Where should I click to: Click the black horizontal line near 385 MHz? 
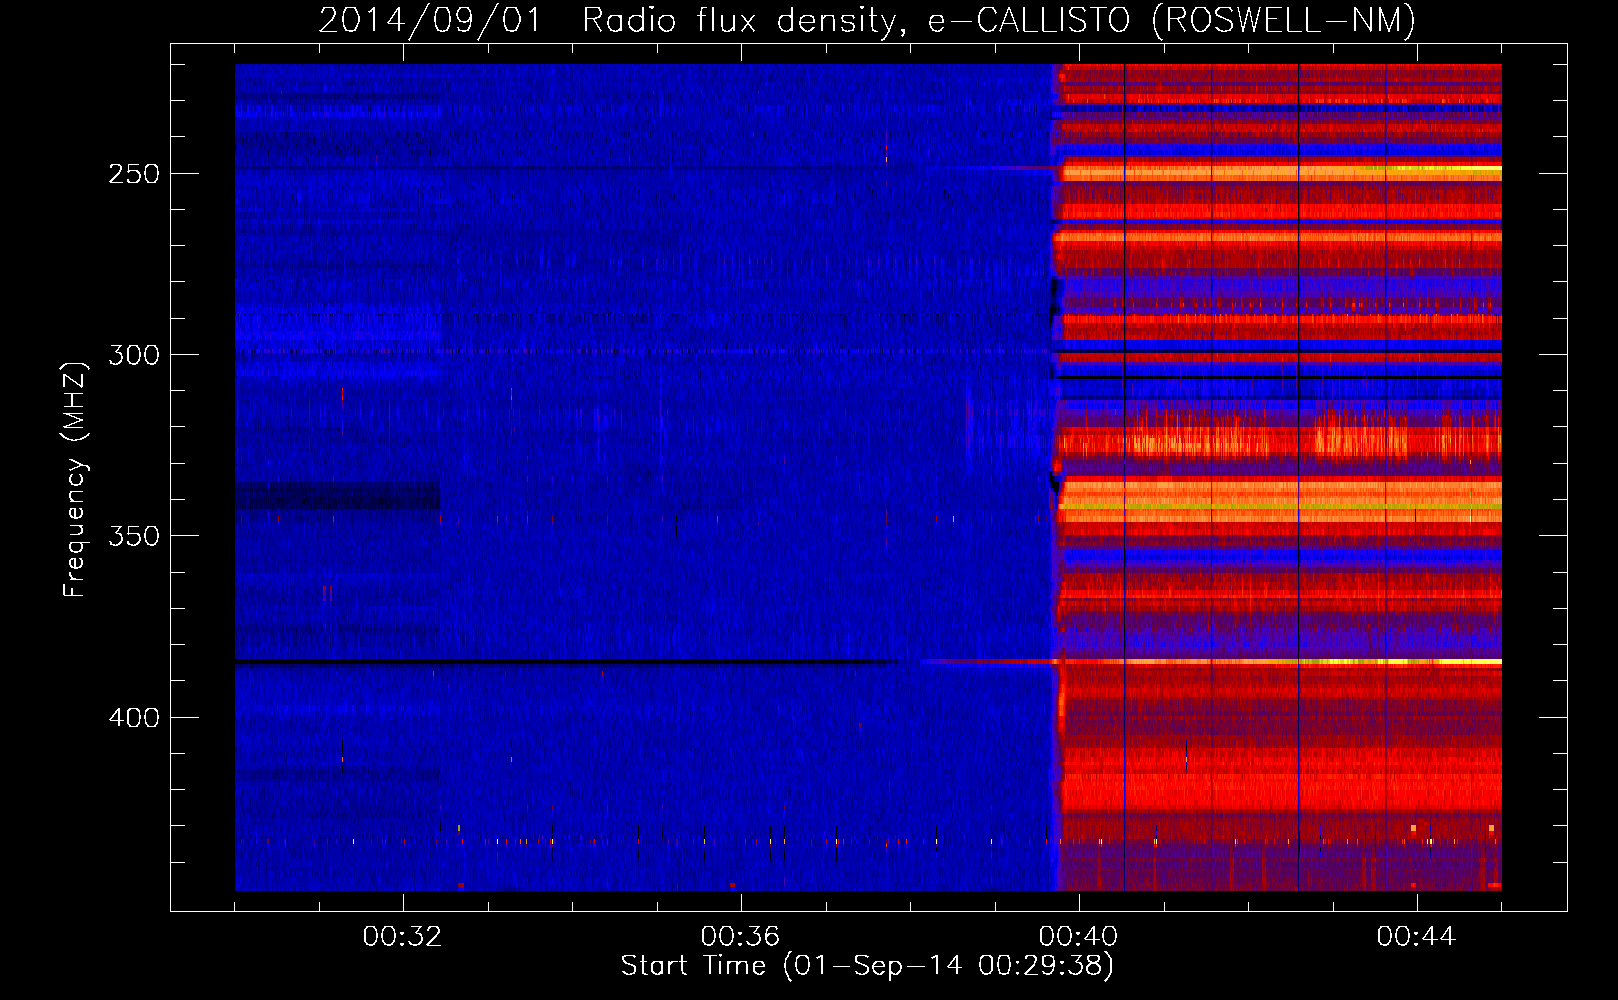(565, 662)
